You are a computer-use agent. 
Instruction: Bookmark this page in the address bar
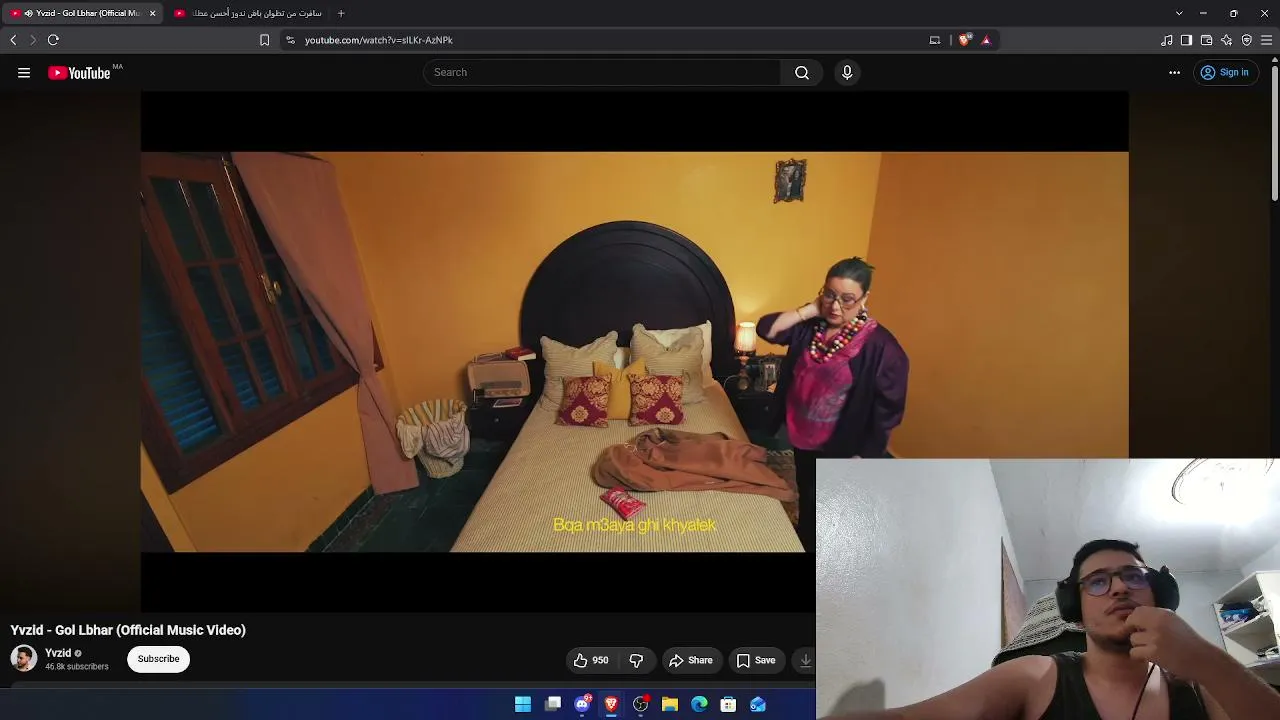264,40
